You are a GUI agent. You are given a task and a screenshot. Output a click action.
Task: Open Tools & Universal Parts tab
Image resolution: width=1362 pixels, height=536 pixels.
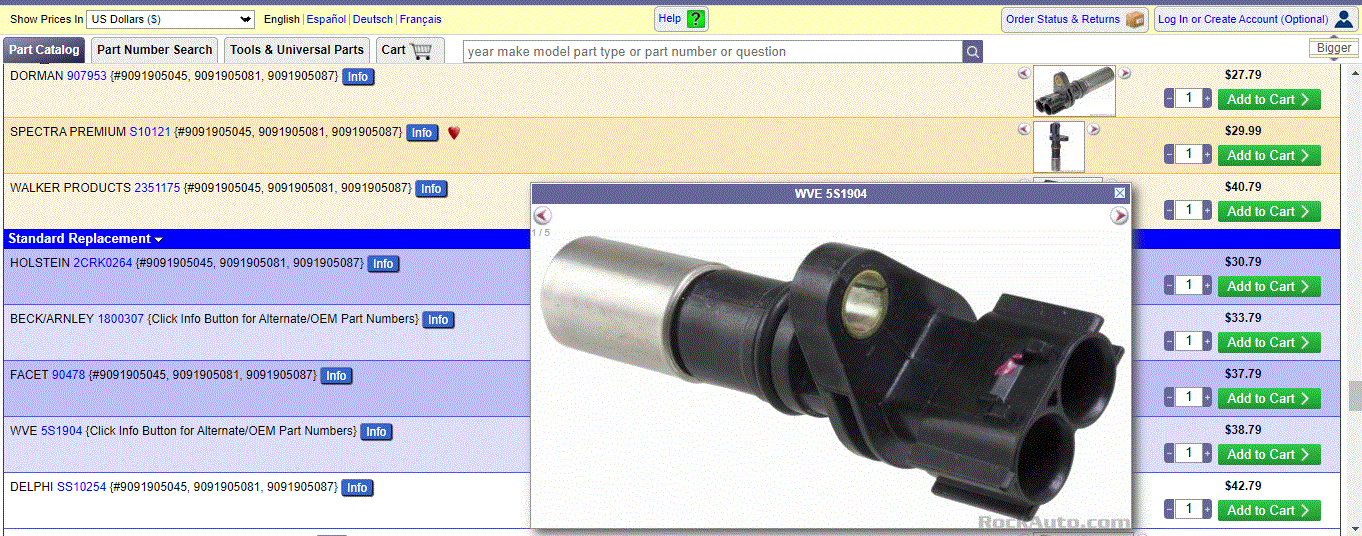coord(297,50)
